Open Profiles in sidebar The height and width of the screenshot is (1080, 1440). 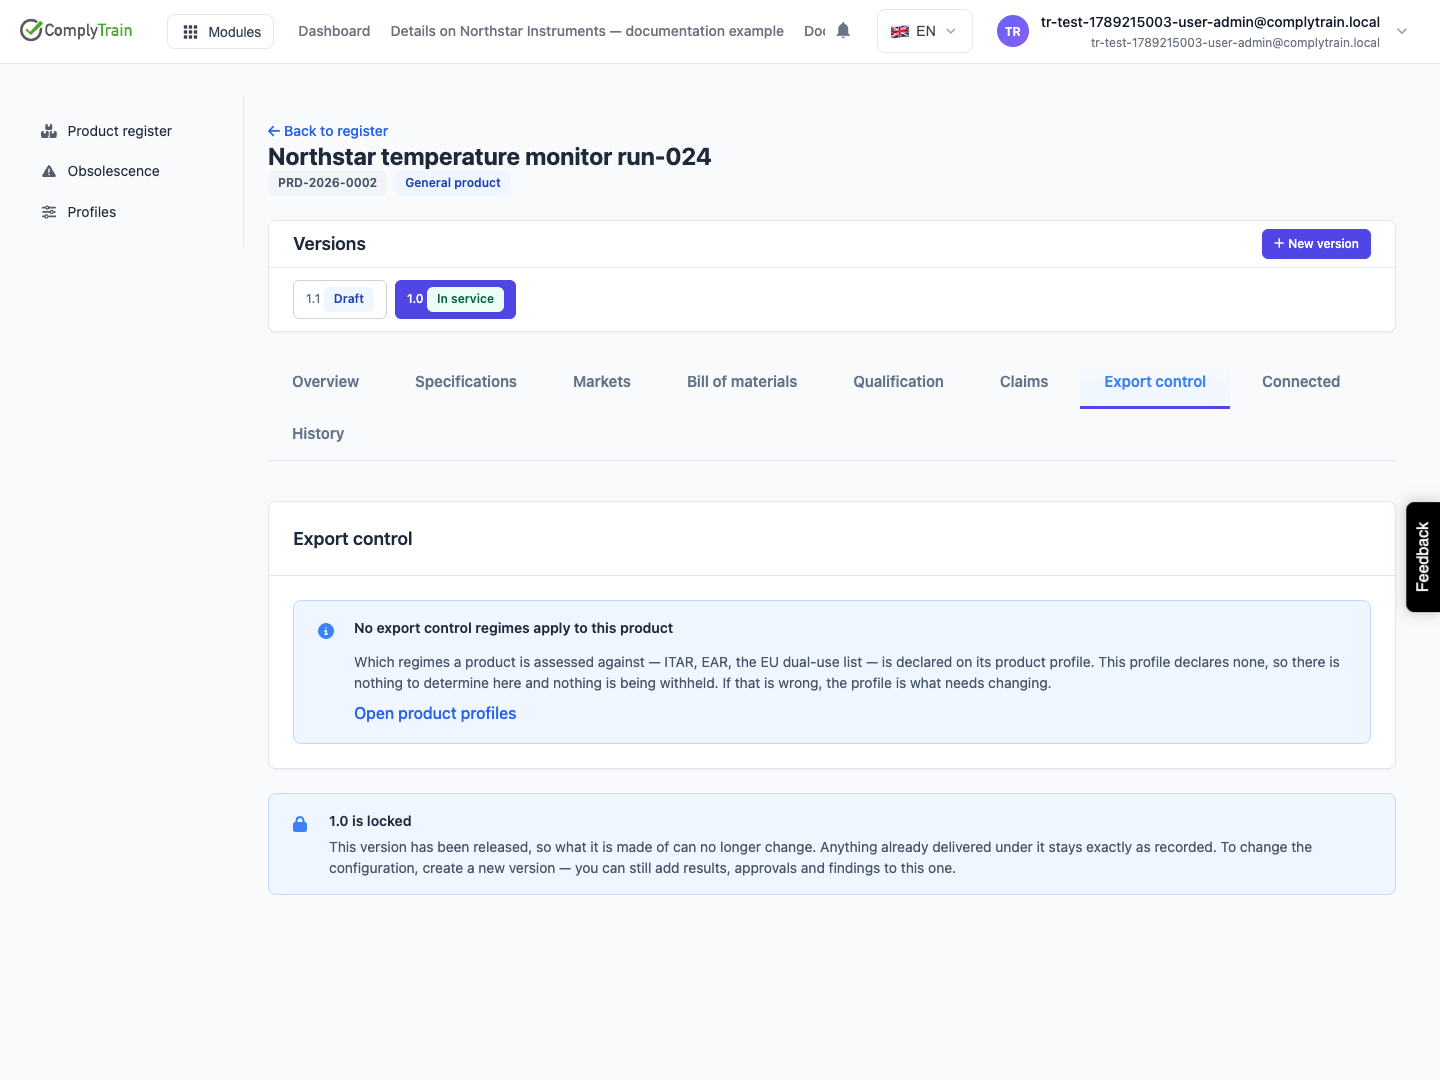(x=91, y=212)
